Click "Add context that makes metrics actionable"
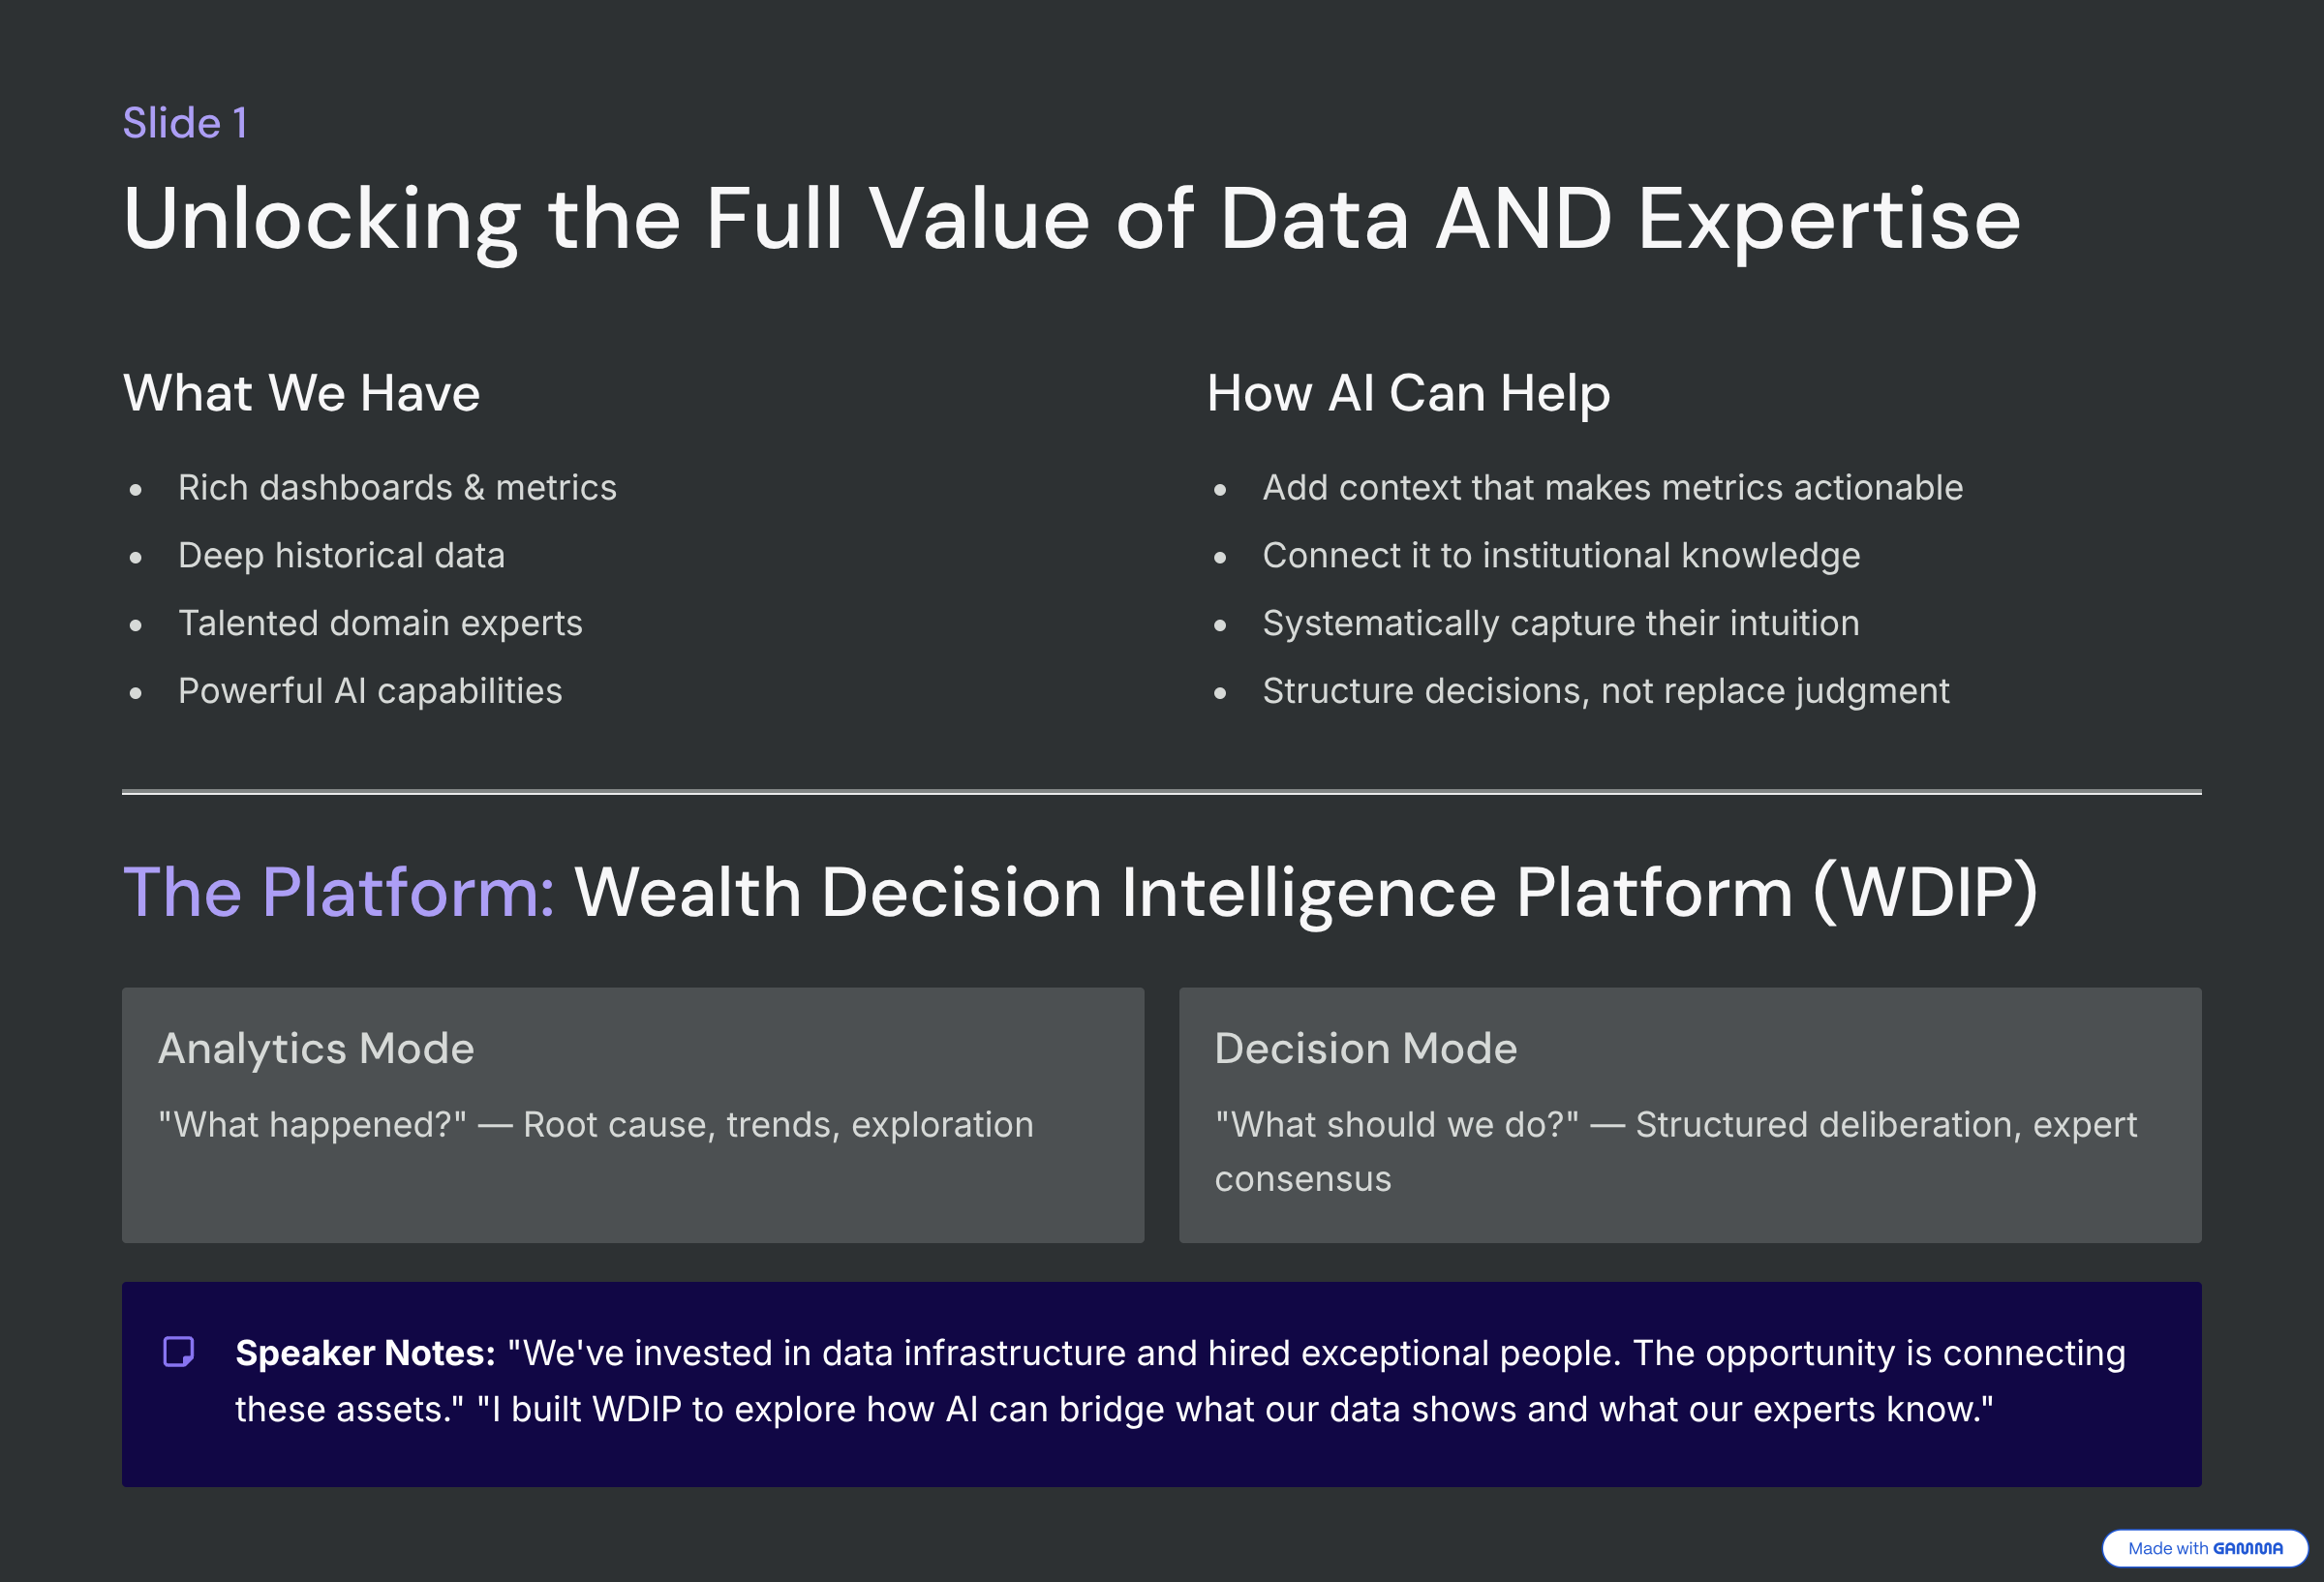Screen dimensions: 2324x1582 pyautogui.click(x=1612, y=488)
